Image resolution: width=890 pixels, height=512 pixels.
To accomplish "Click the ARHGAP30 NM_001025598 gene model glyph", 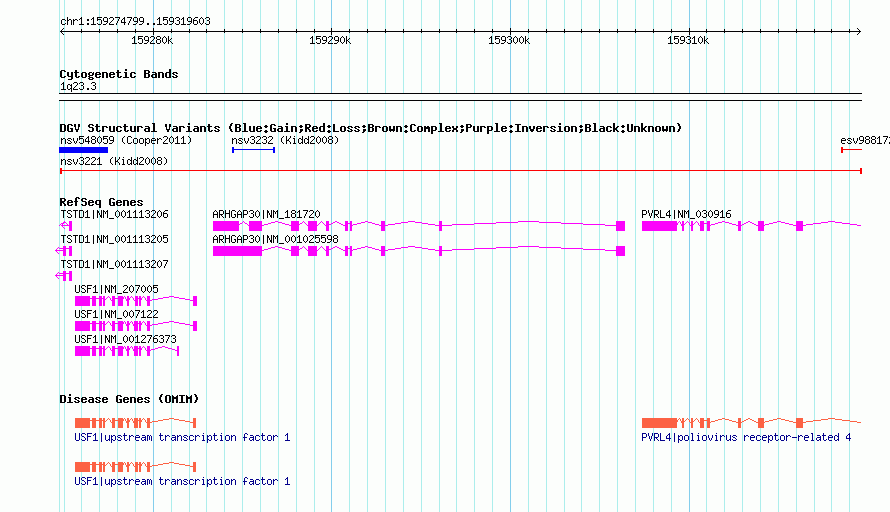I will (x=419, y=251).
